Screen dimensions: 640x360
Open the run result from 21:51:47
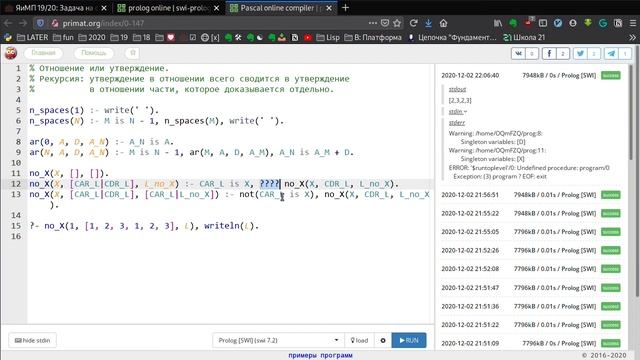[531, 287]
